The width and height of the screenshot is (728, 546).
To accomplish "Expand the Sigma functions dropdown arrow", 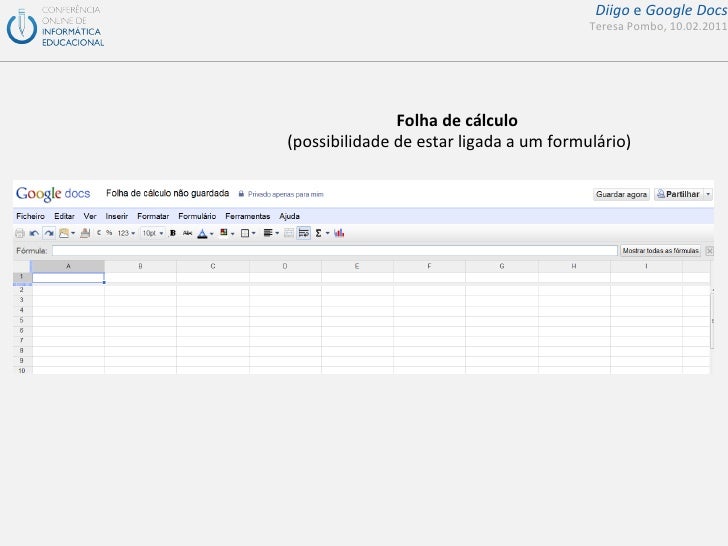I will [327, 234].
